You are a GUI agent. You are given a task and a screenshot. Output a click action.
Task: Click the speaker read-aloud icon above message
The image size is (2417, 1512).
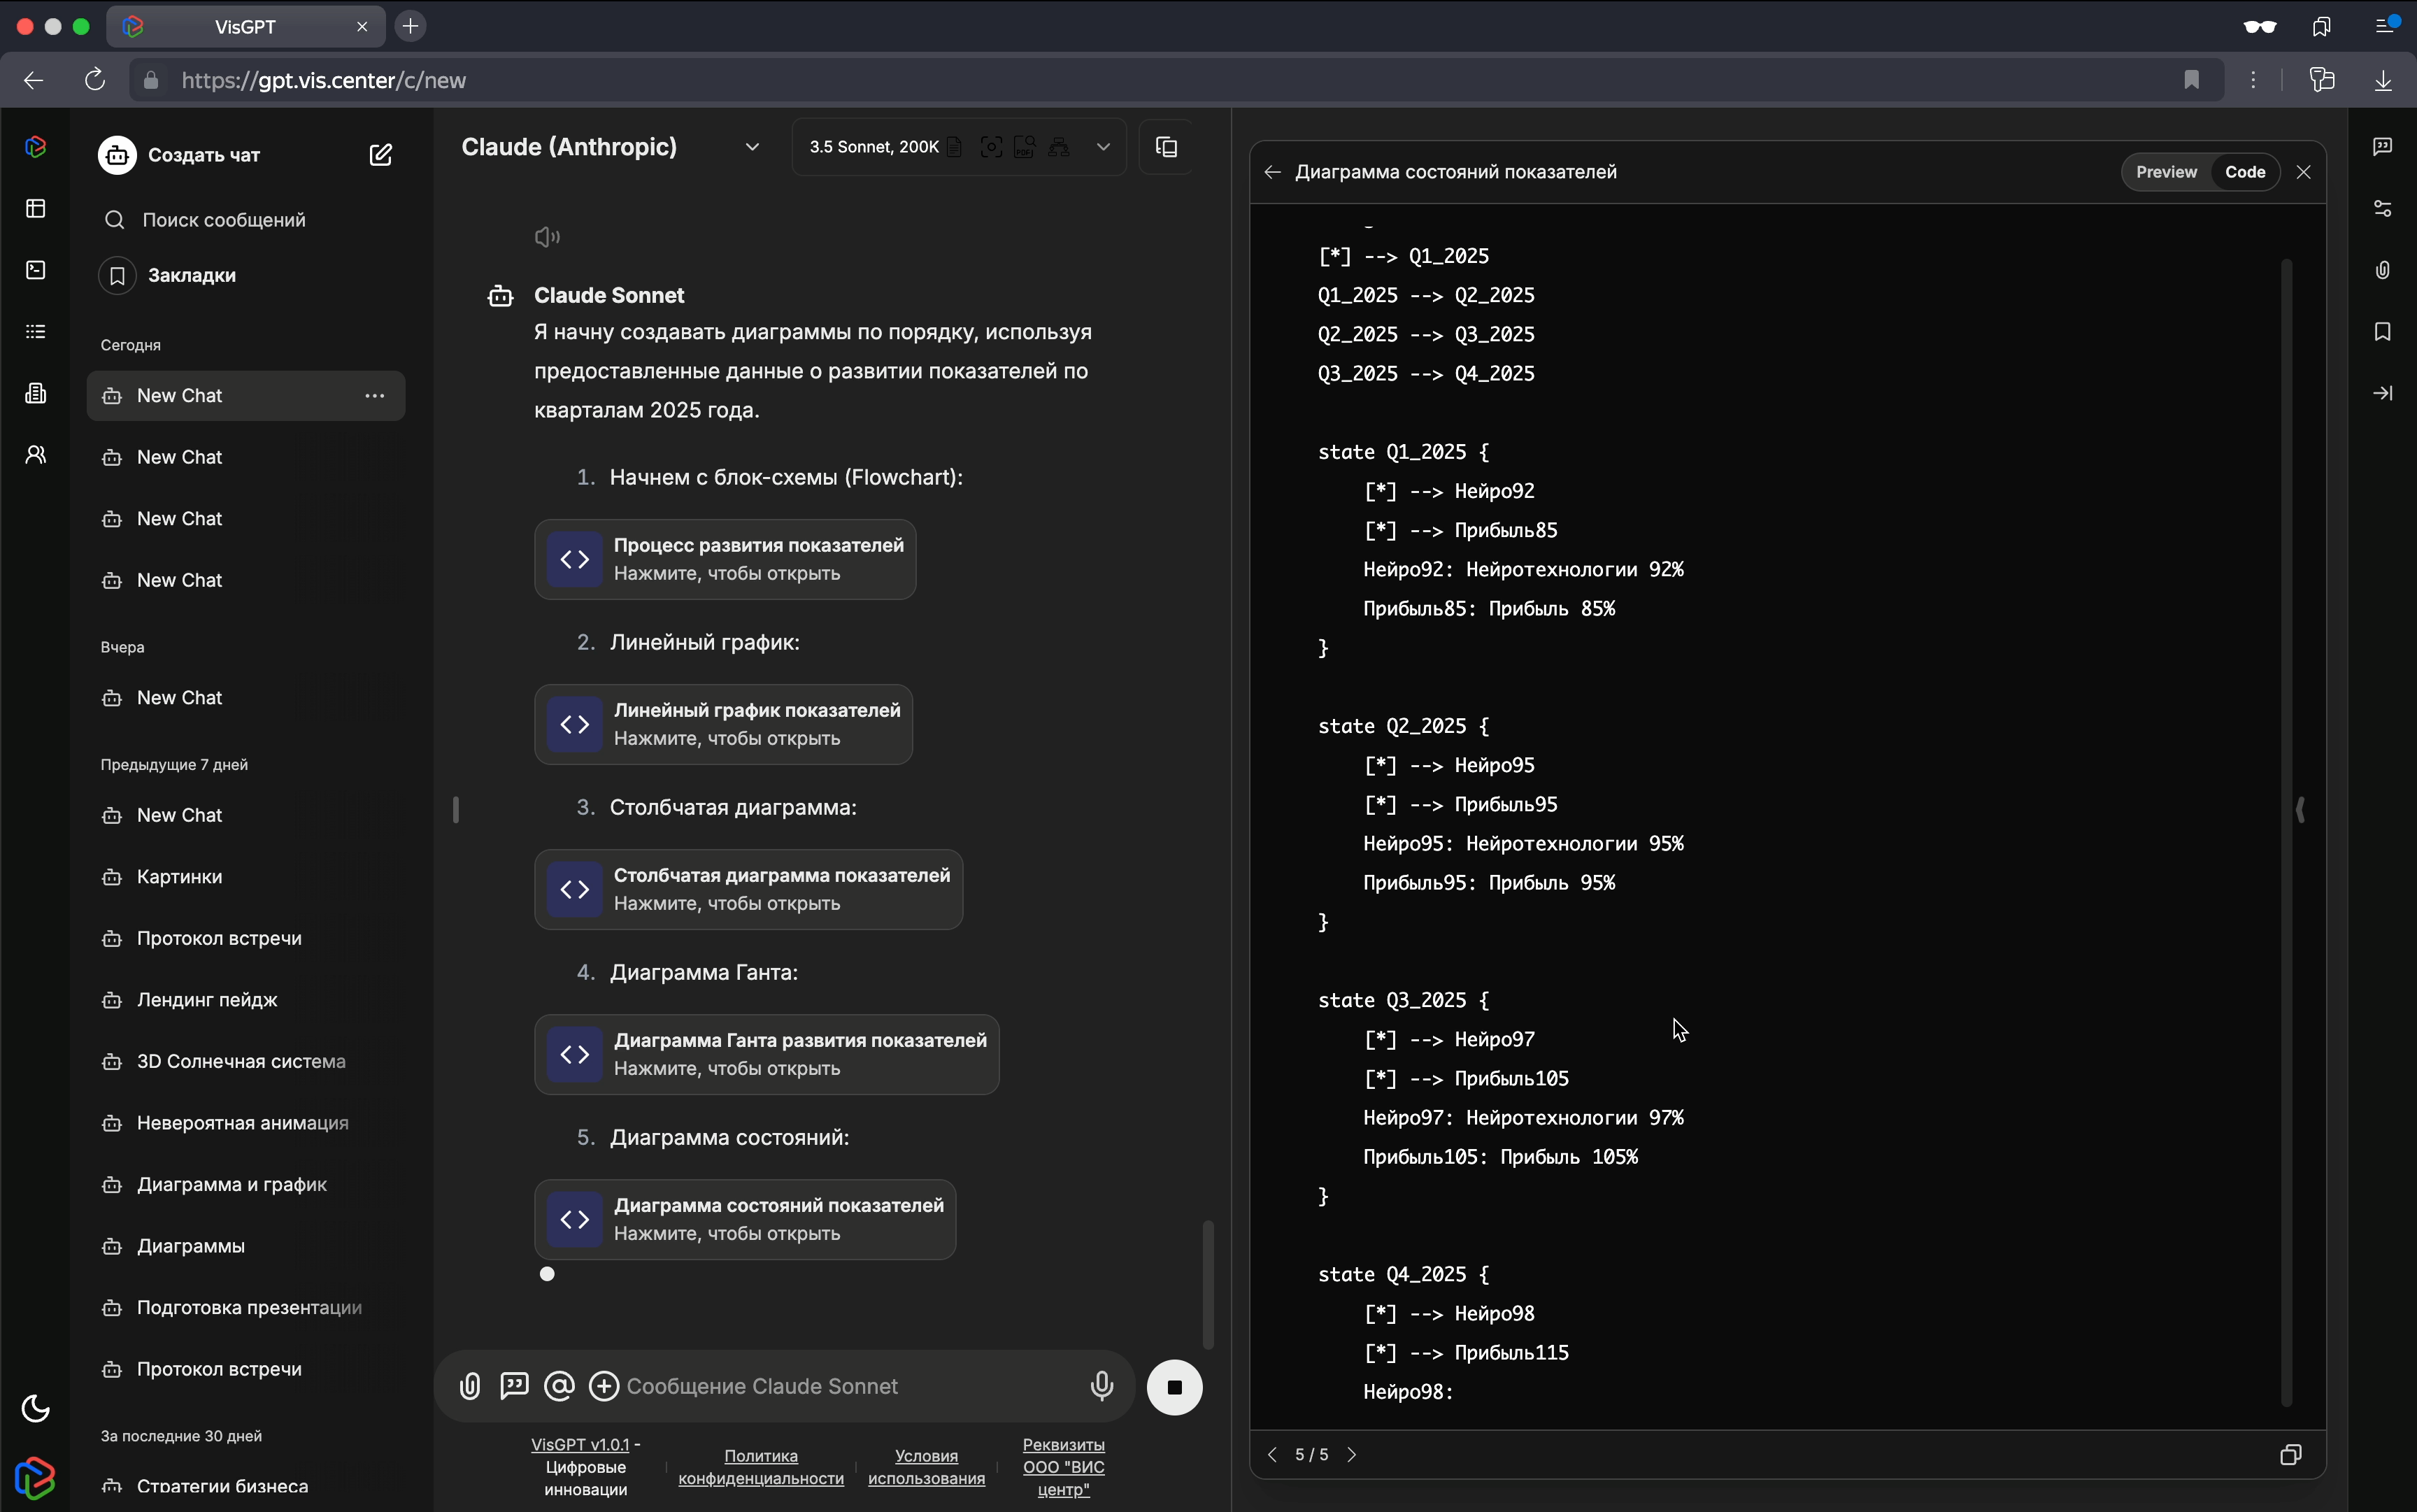coord(547,237)
